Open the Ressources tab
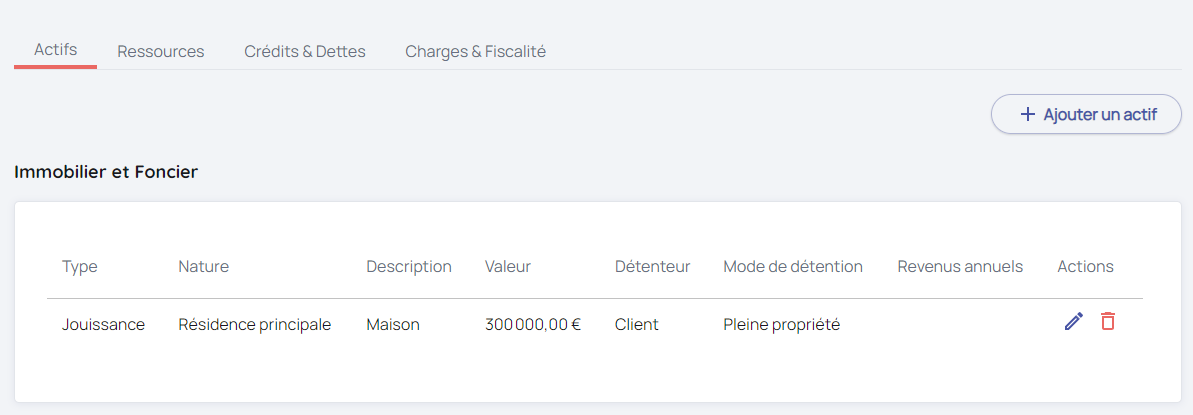1193x415 pixels. tap(161, 51)
